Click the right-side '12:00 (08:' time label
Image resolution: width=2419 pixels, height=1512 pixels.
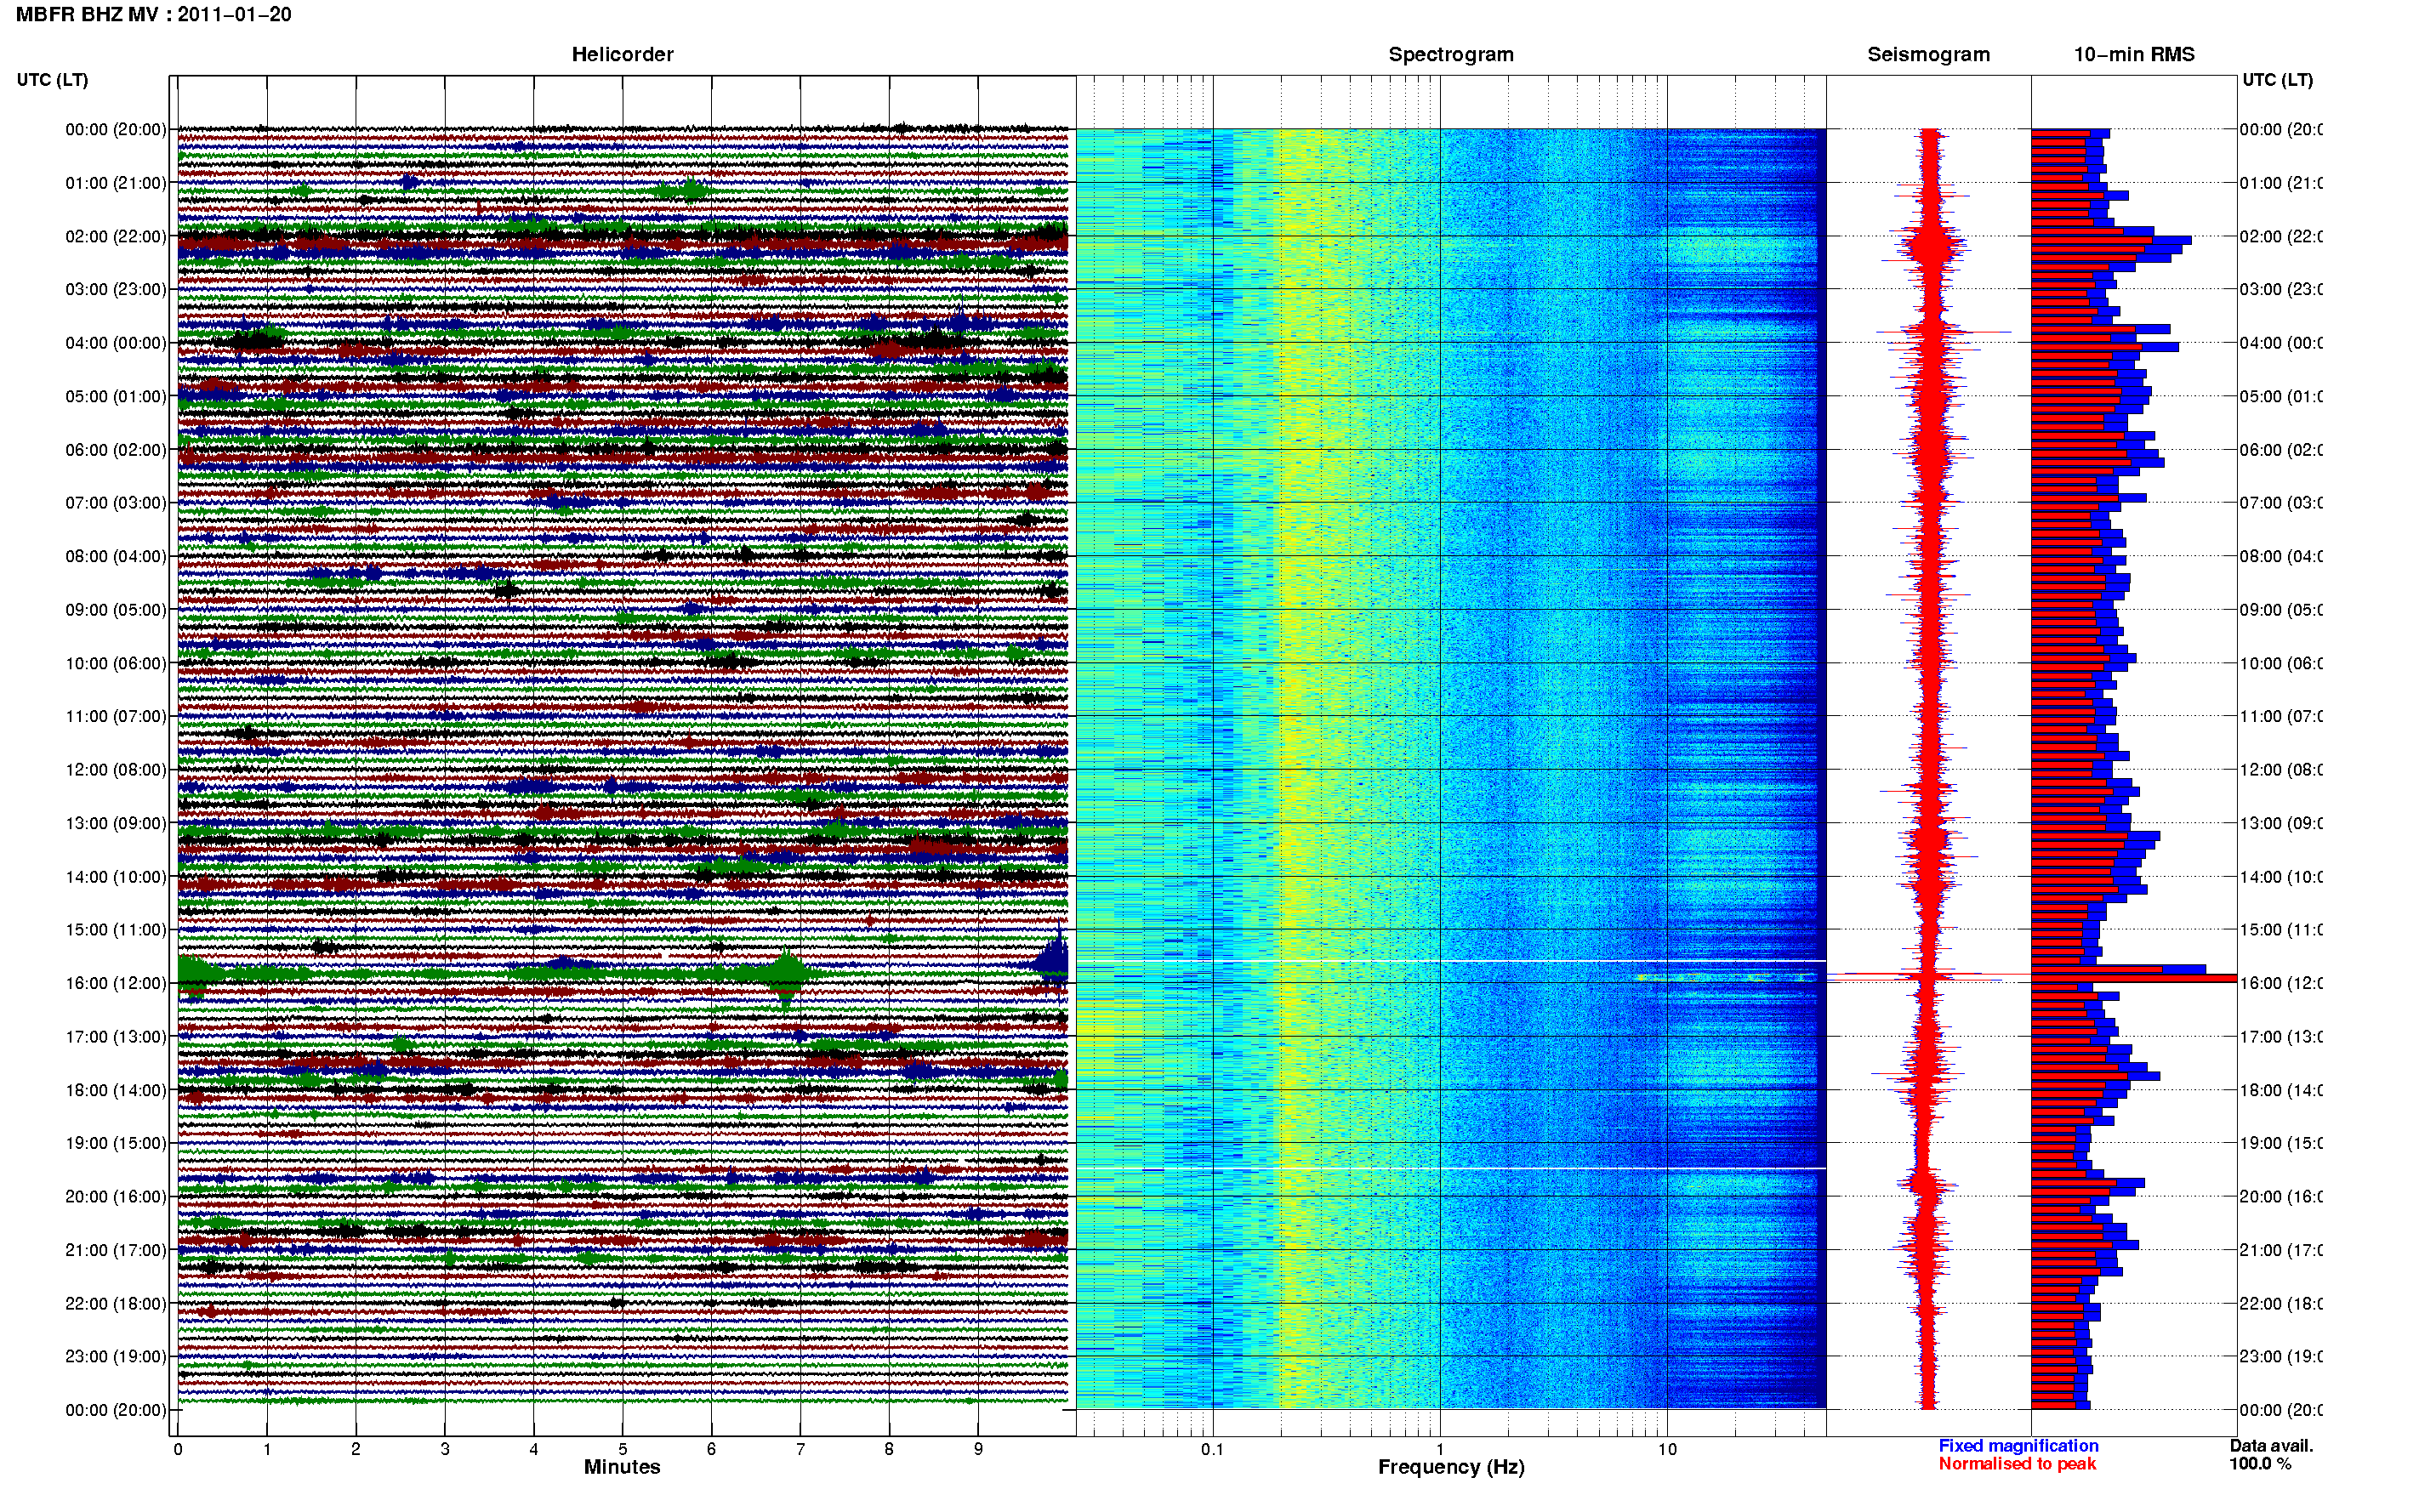[2280, 770]
